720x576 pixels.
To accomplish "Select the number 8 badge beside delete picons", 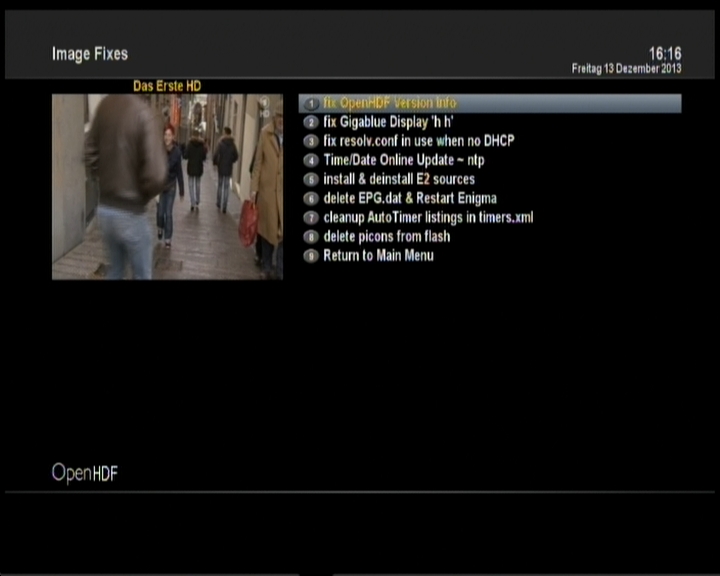I will point(311,237).
